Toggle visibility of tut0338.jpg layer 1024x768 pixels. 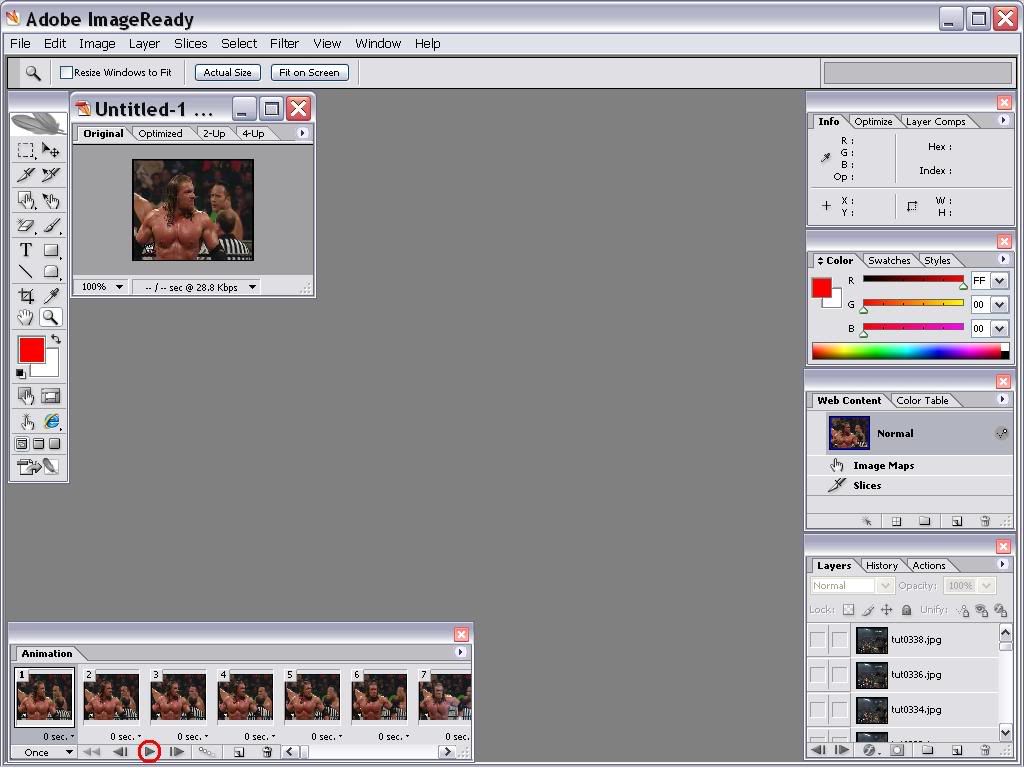click(x=818, y=640)
